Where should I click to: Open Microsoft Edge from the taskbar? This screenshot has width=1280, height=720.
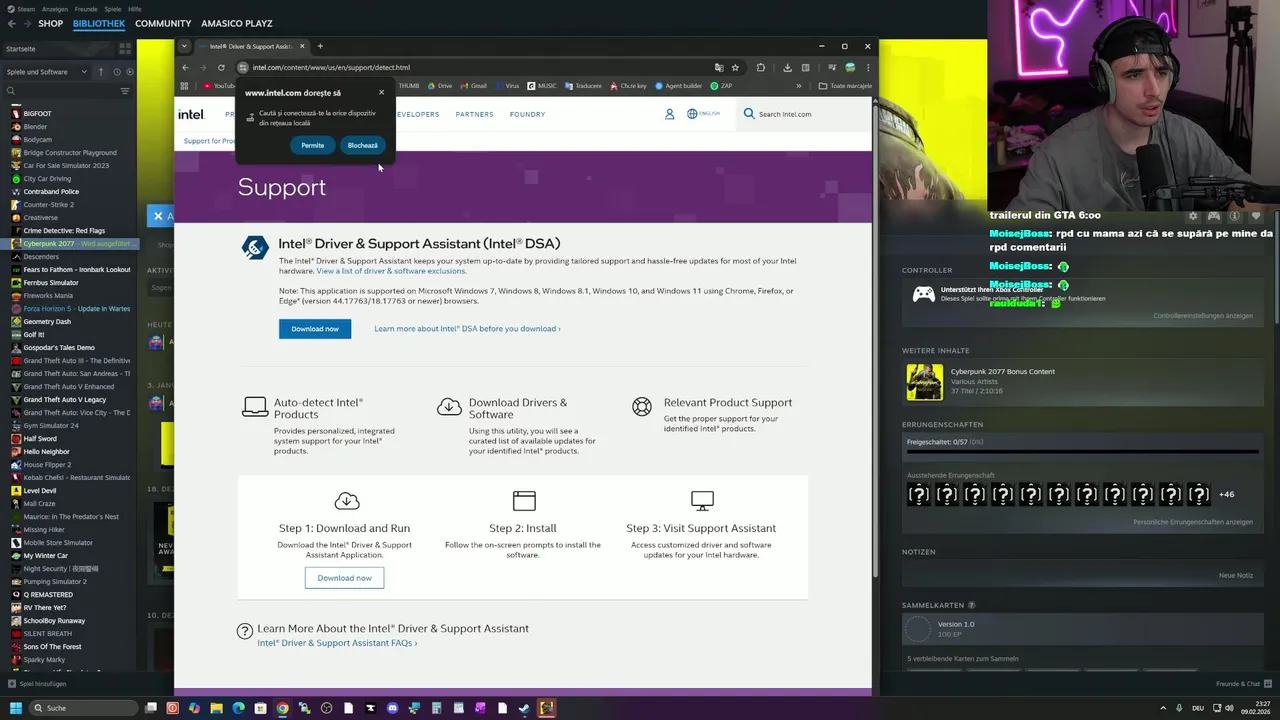238,708
